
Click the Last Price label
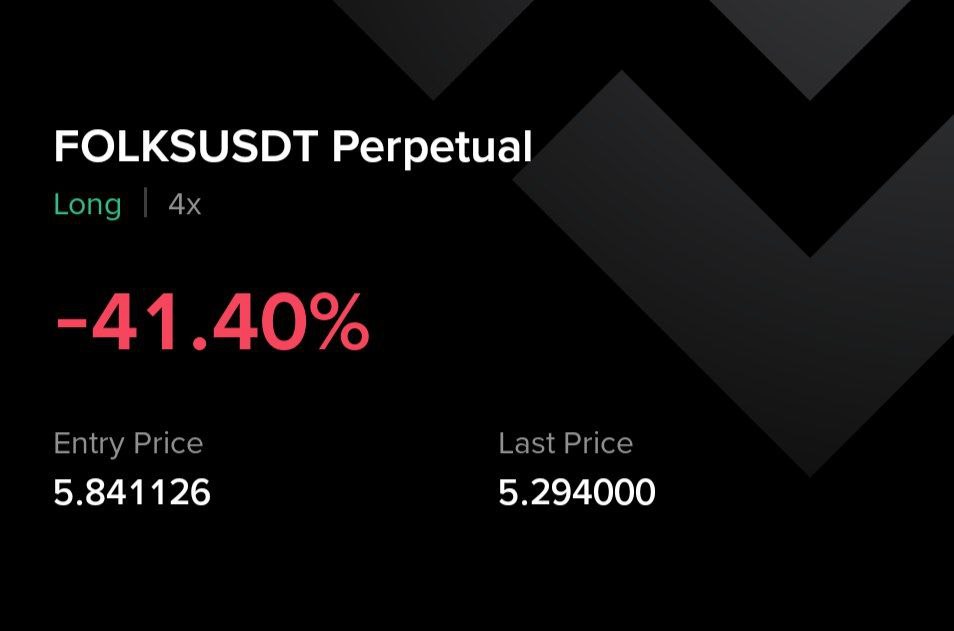click(x=565, y=443)
